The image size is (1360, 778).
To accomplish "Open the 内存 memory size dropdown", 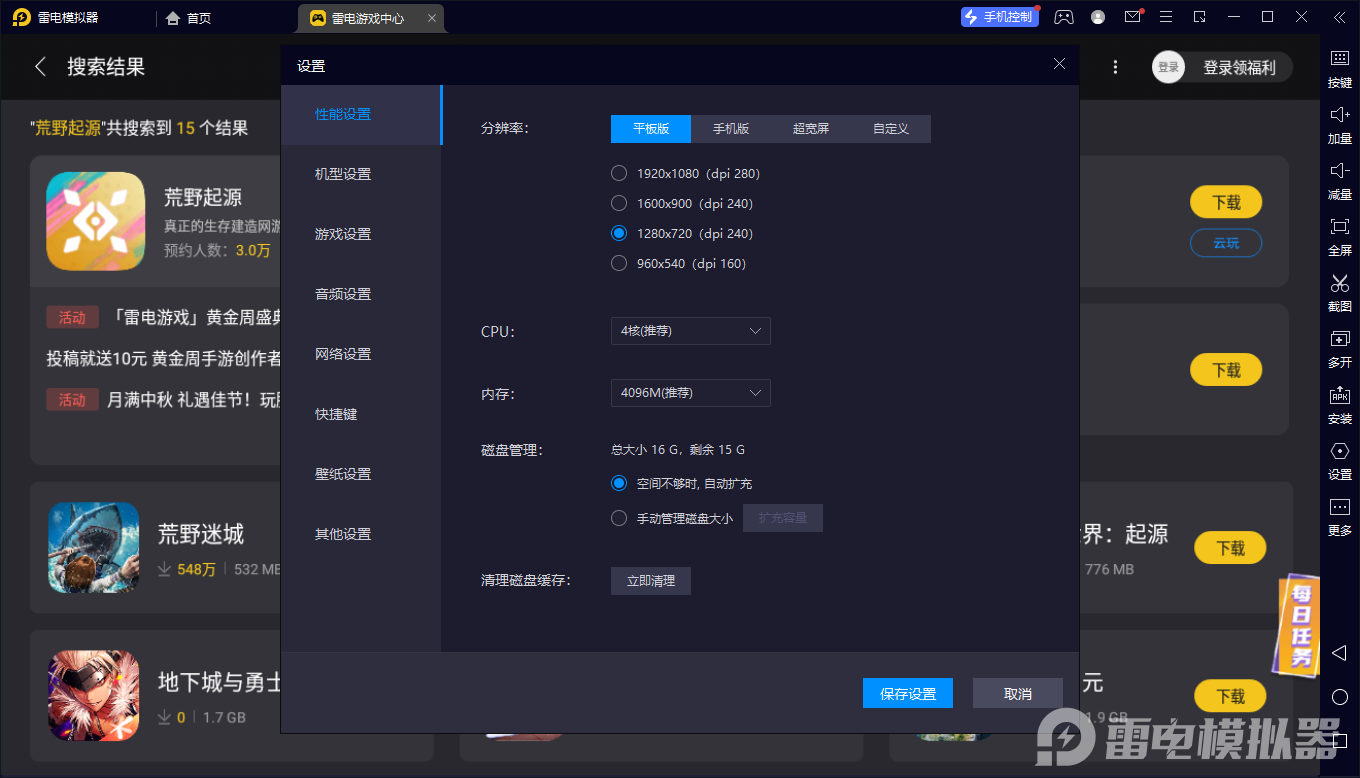I will click(x=690, y=393).
